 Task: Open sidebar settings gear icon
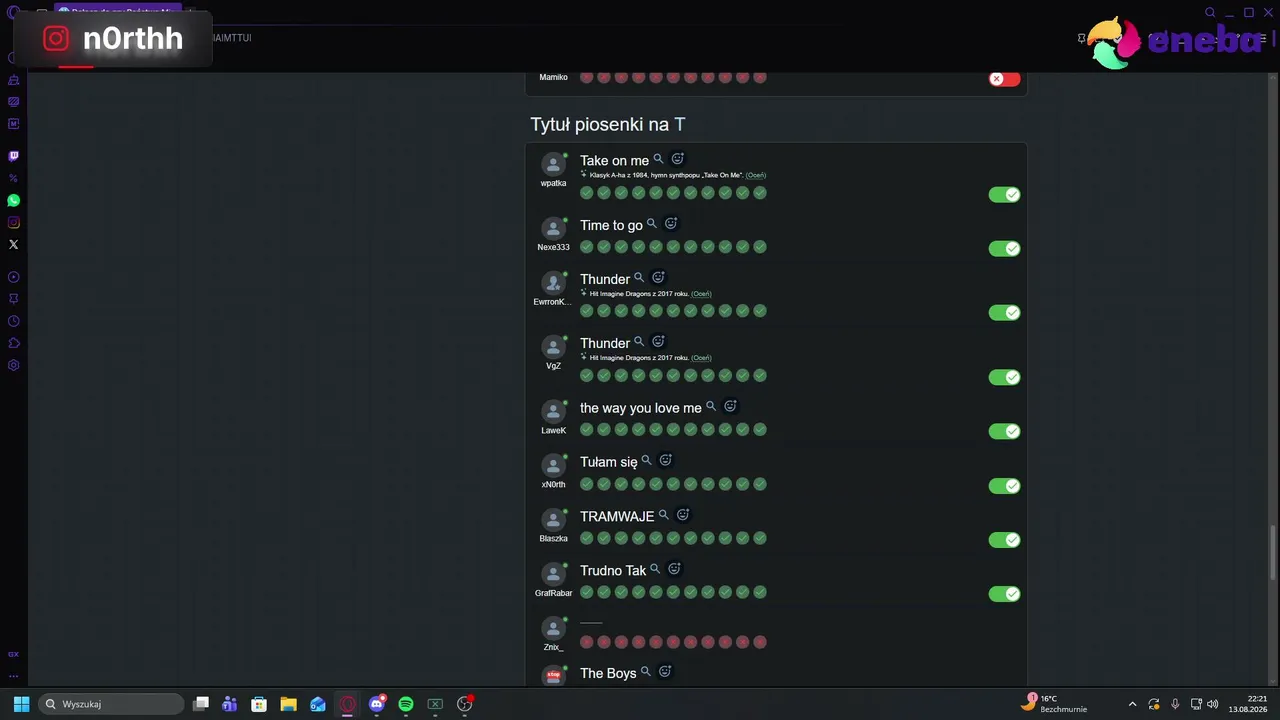point(13,365)
